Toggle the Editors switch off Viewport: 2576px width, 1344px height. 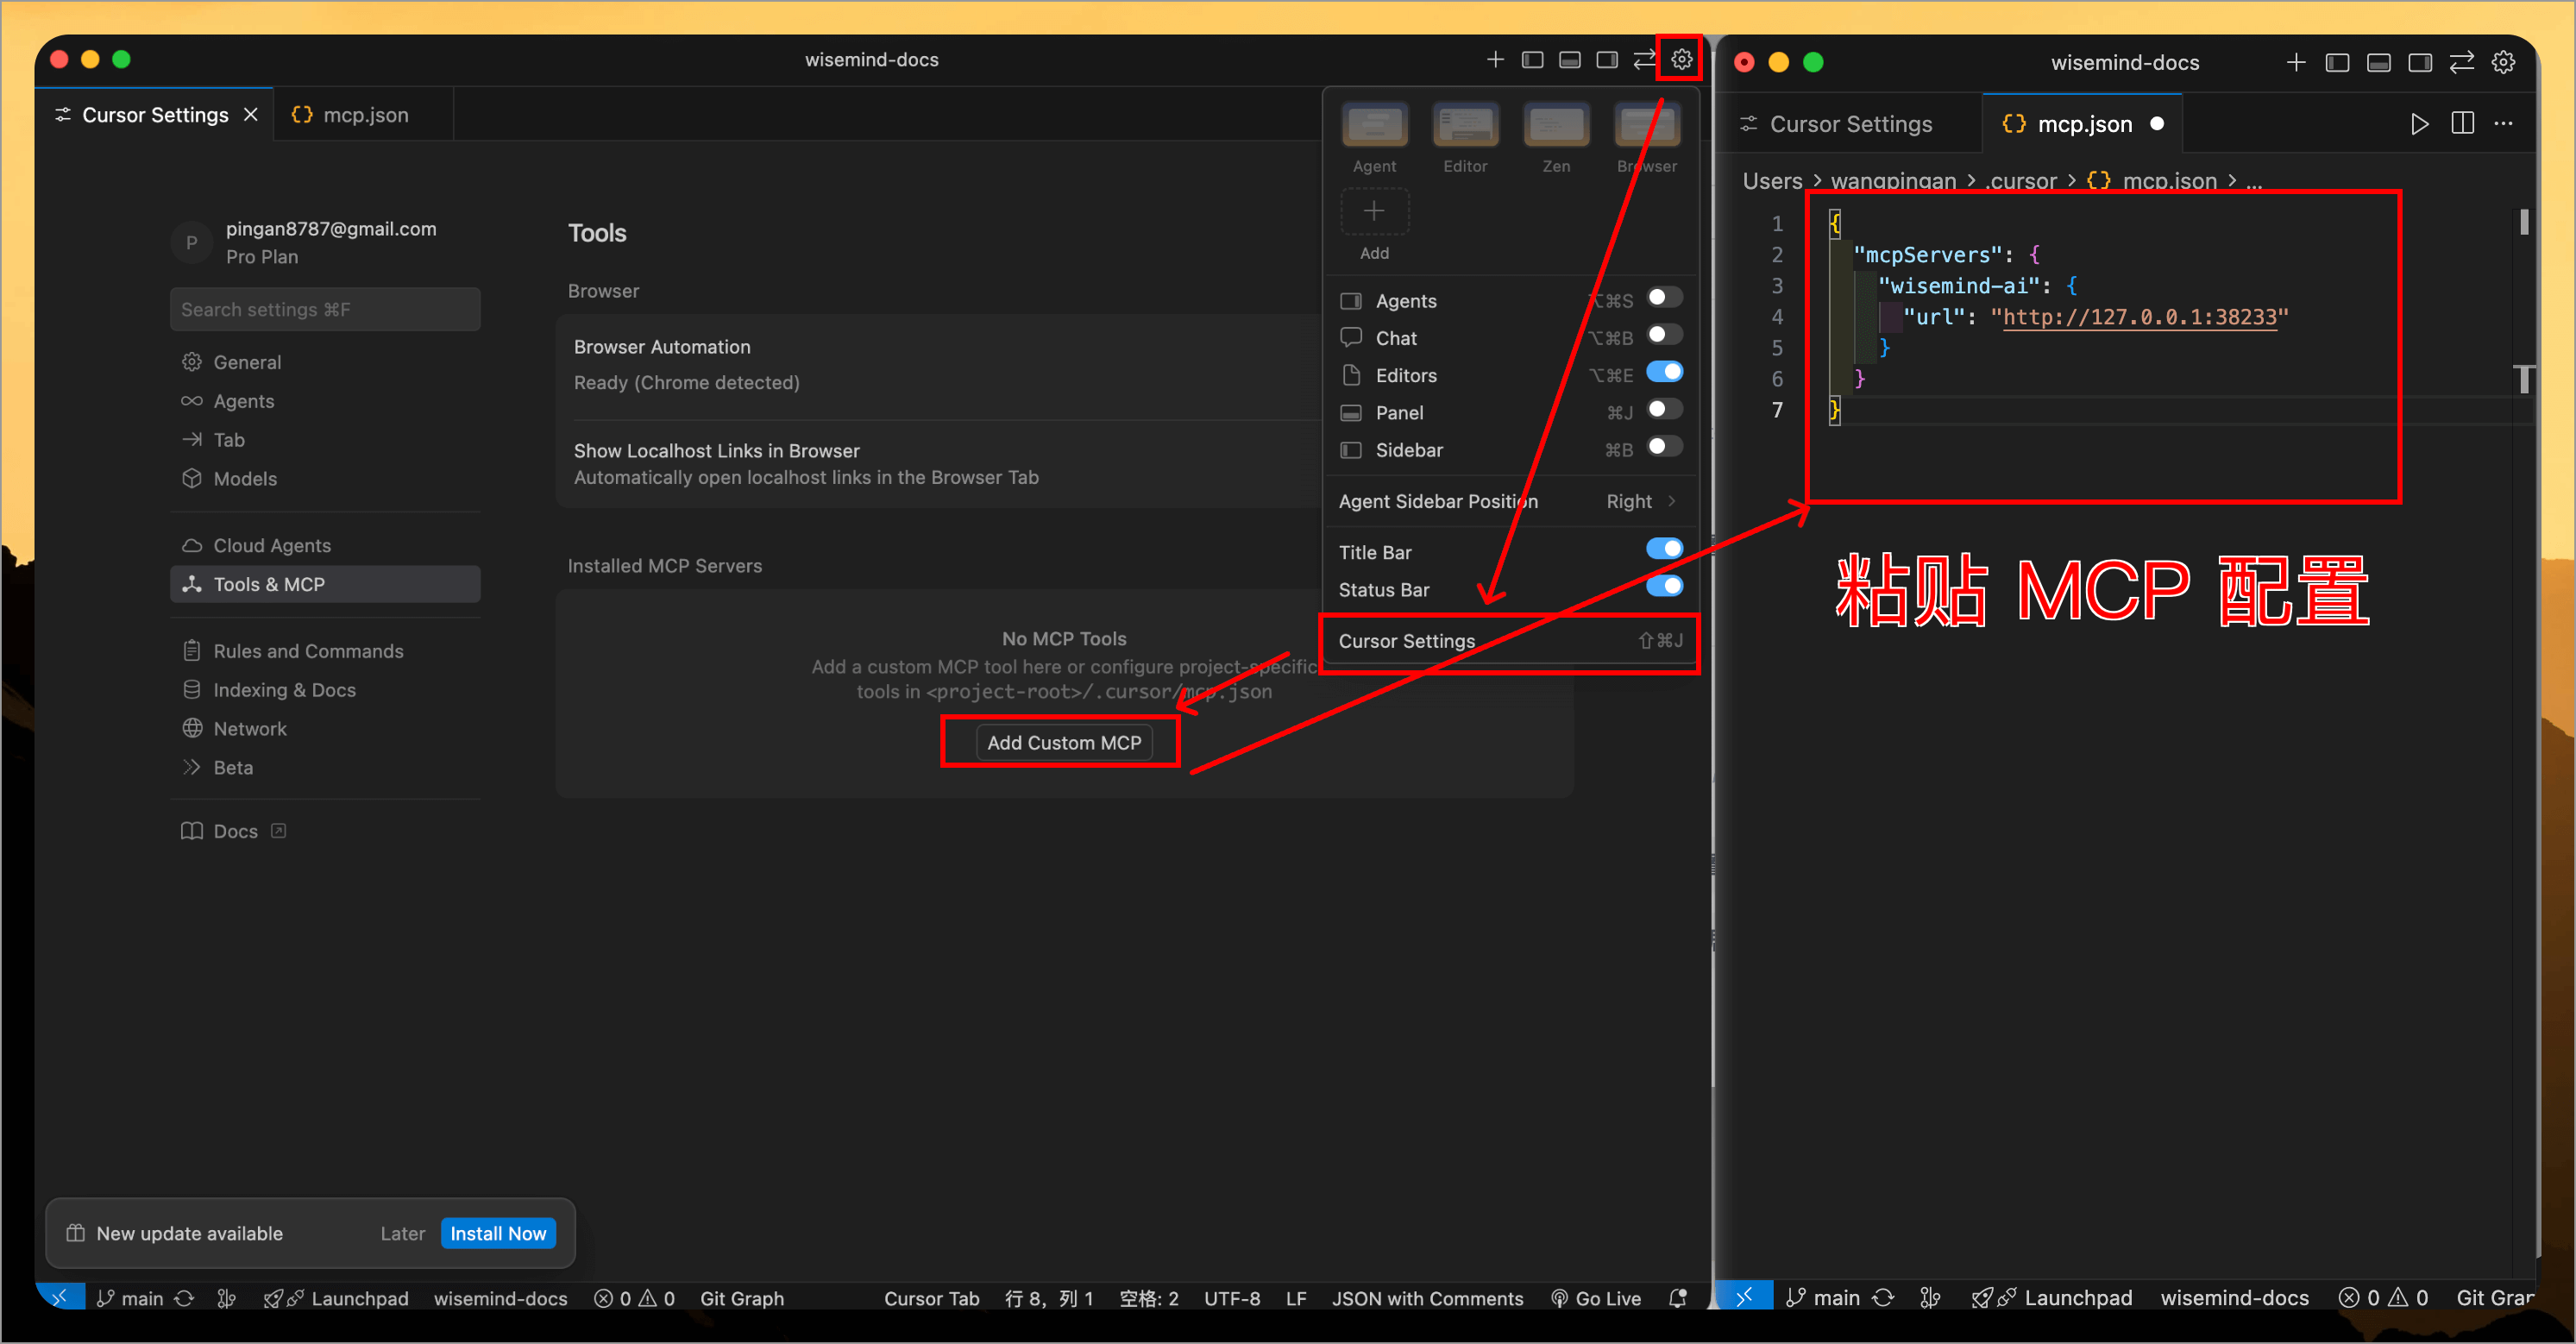tap(1664, 372)
